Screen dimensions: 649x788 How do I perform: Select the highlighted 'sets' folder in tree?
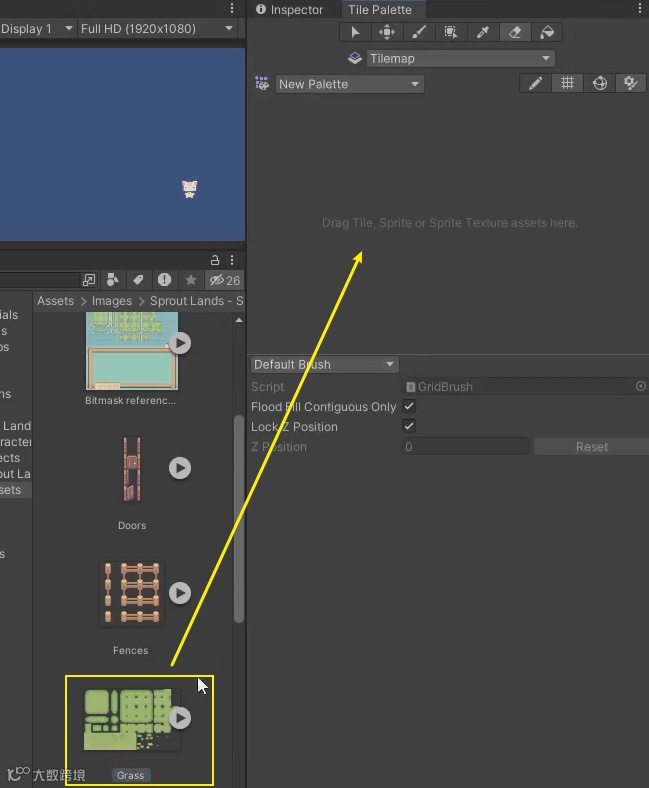16,490
